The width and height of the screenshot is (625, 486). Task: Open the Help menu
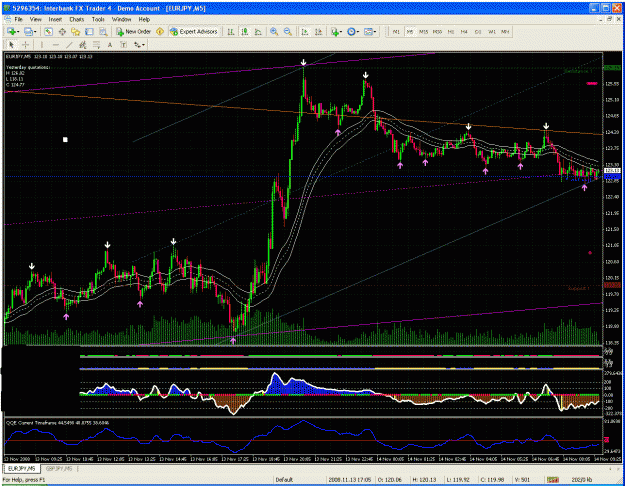pos(144,19)
